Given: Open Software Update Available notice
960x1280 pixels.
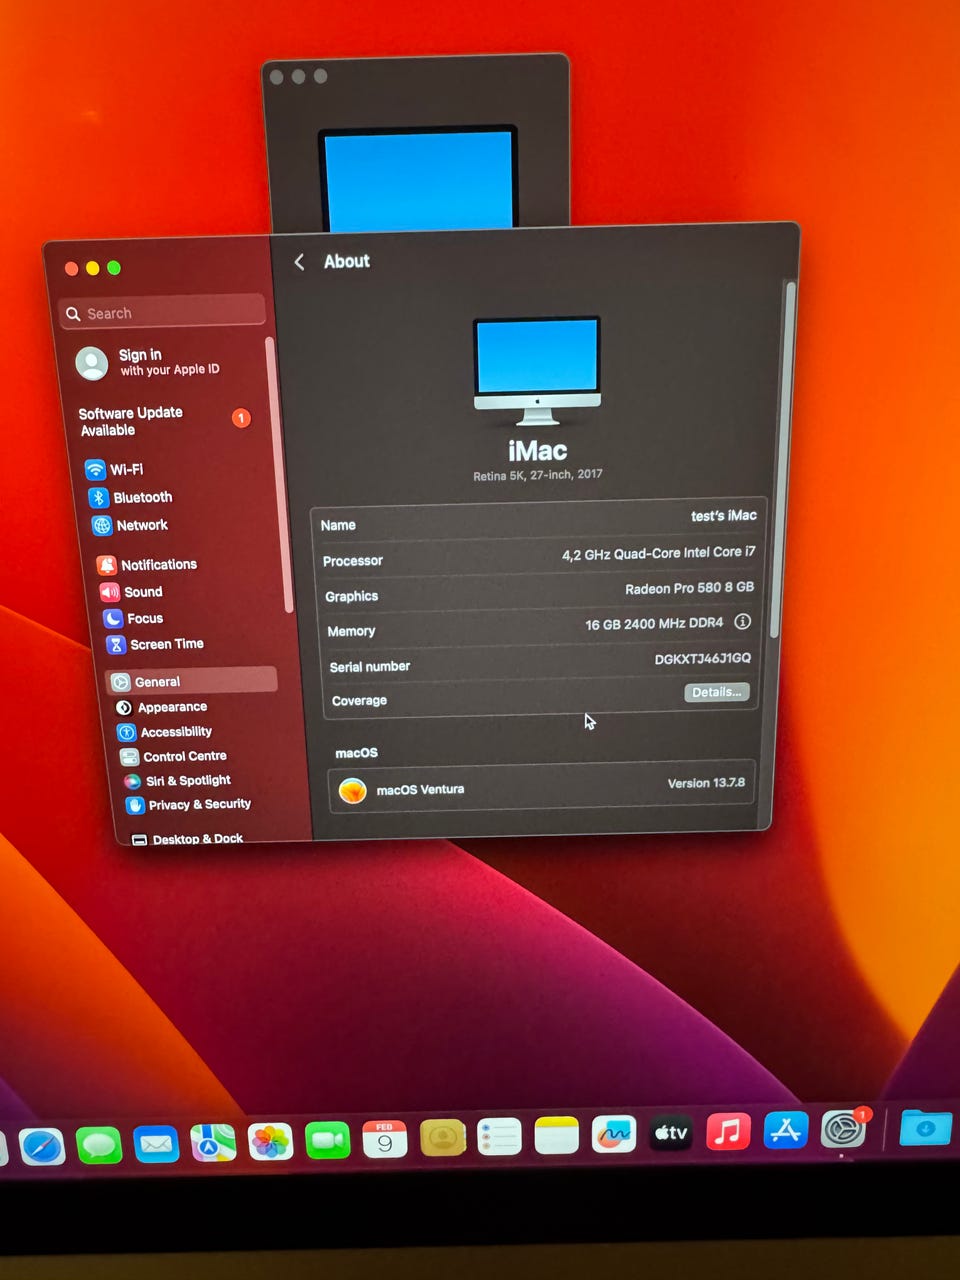Looking at the screenshot, I should point(164,421).
